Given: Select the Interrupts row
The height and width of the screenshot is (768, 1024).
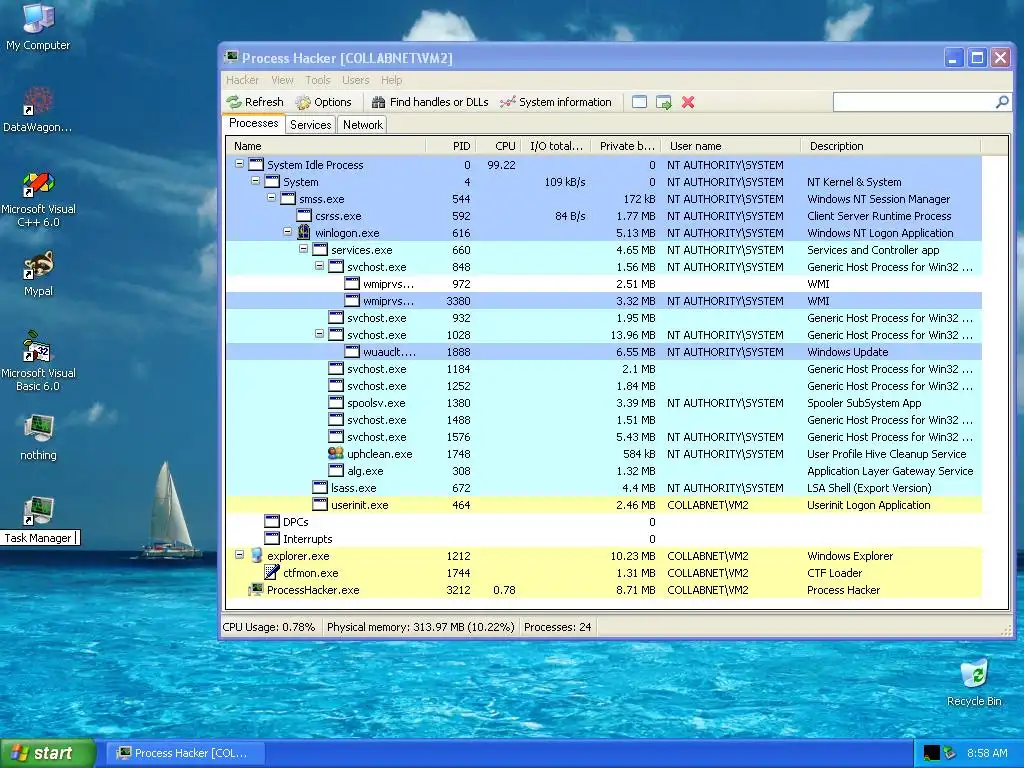Looking at the screenshot, I should click(x=603, y=538).
